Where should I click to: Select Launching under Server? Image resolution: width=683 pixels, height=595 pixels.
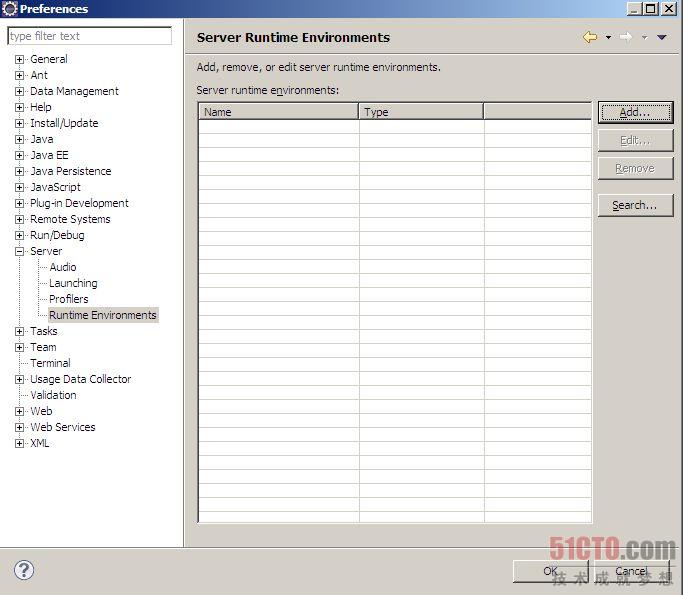point(73,283)
